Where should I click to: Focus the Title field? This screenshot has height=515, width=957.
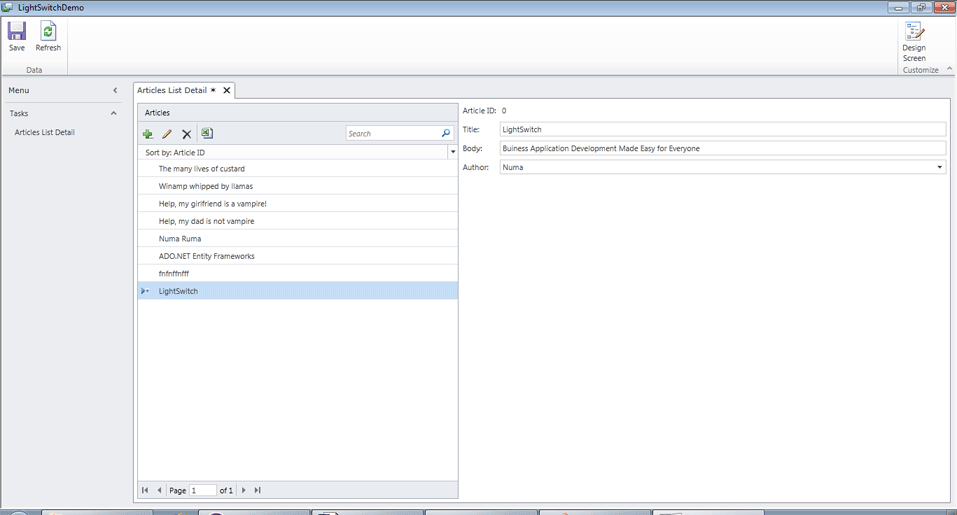[723, 129]
